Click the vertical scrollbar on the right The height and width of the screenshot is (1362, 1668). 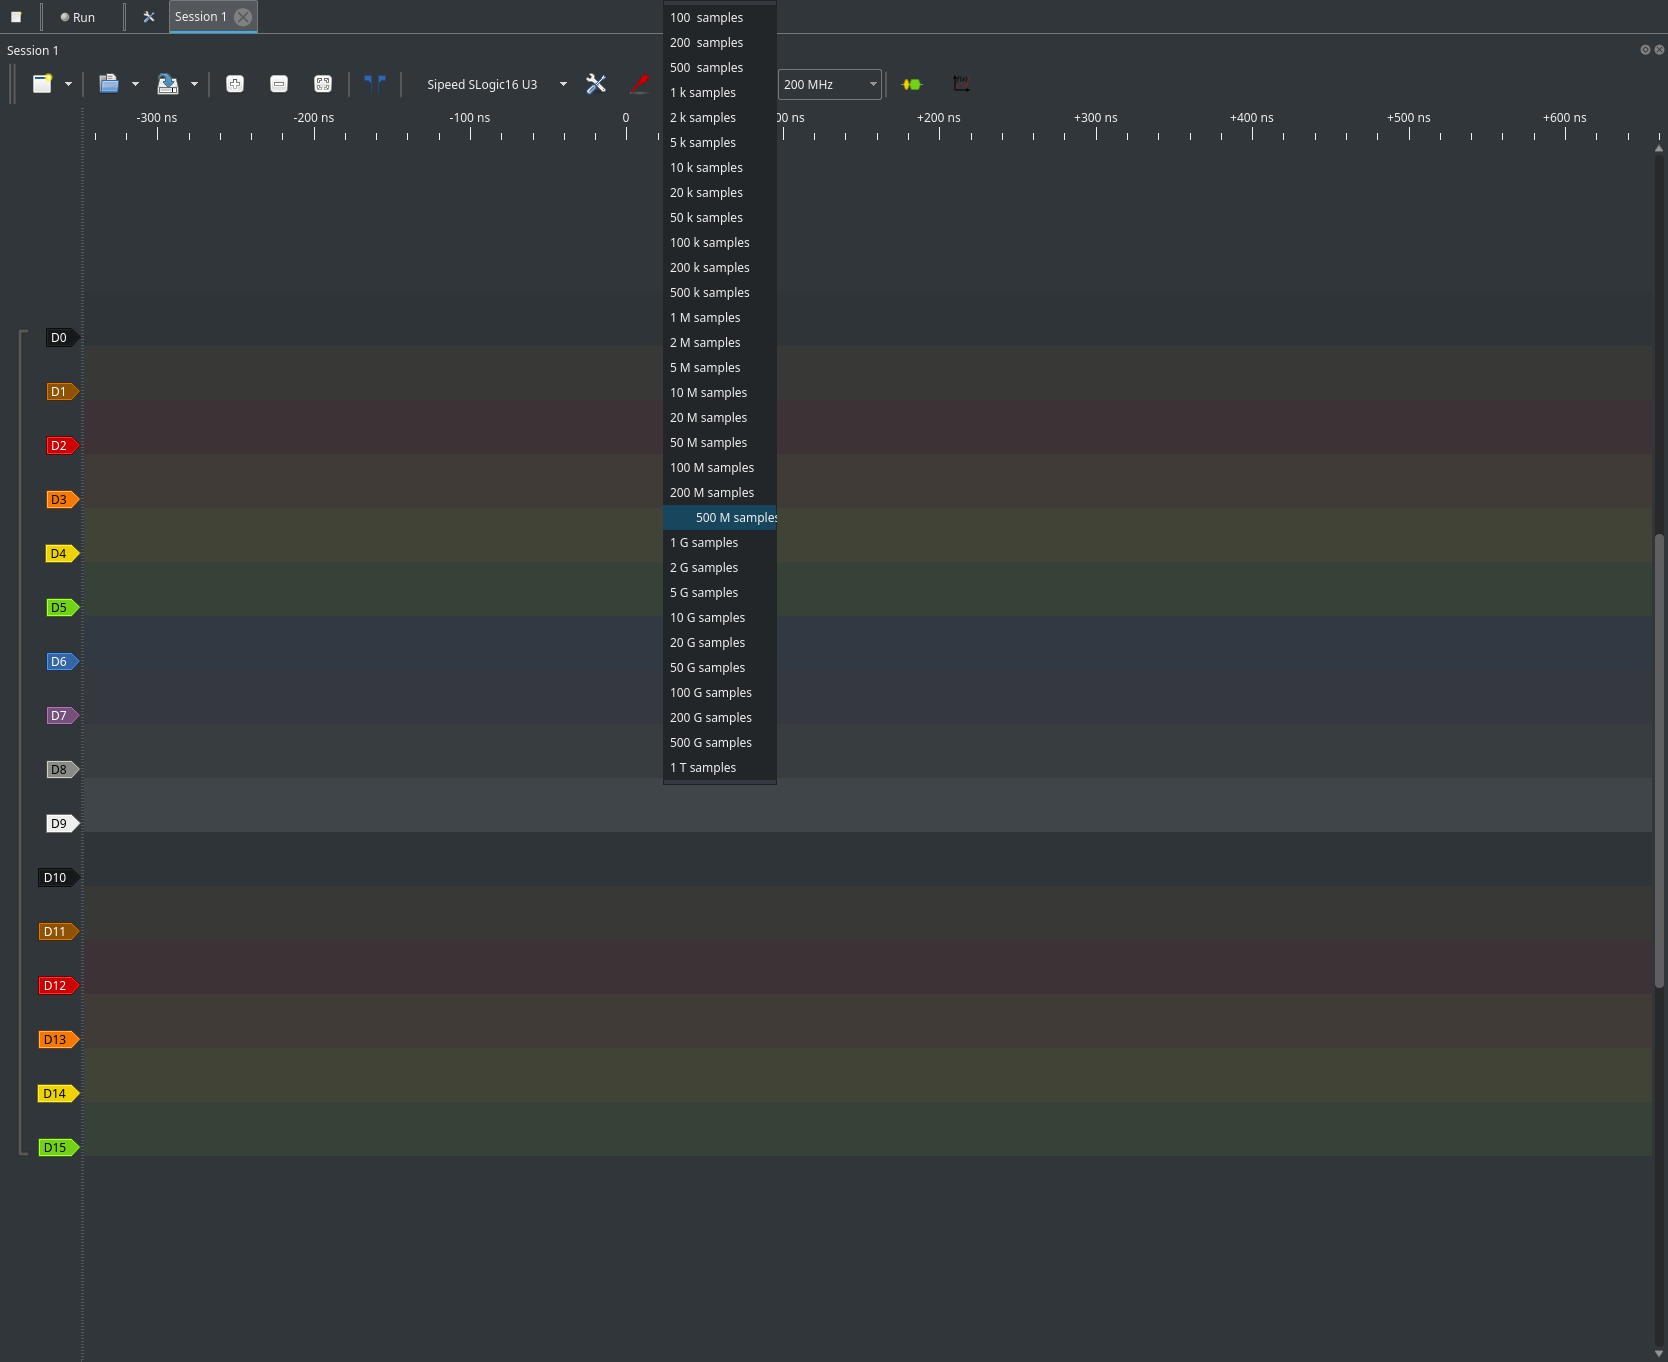[x=1659, y=760]
